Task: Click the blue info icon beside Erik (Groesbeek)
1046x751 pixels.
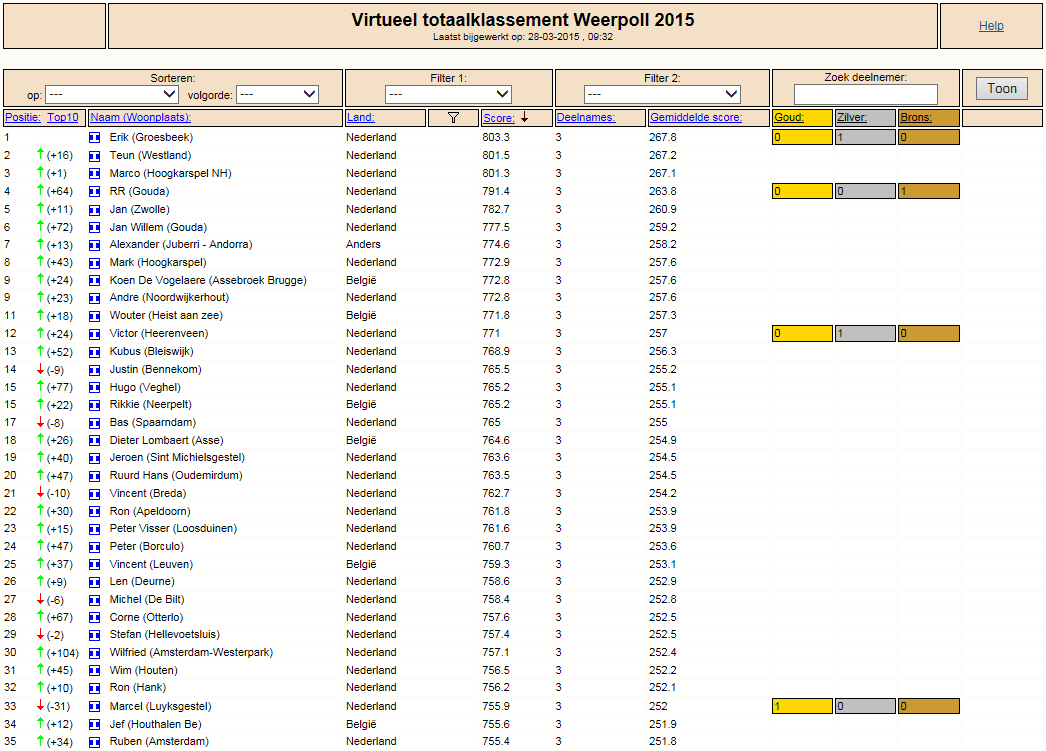Action: (x=95, y=137)
